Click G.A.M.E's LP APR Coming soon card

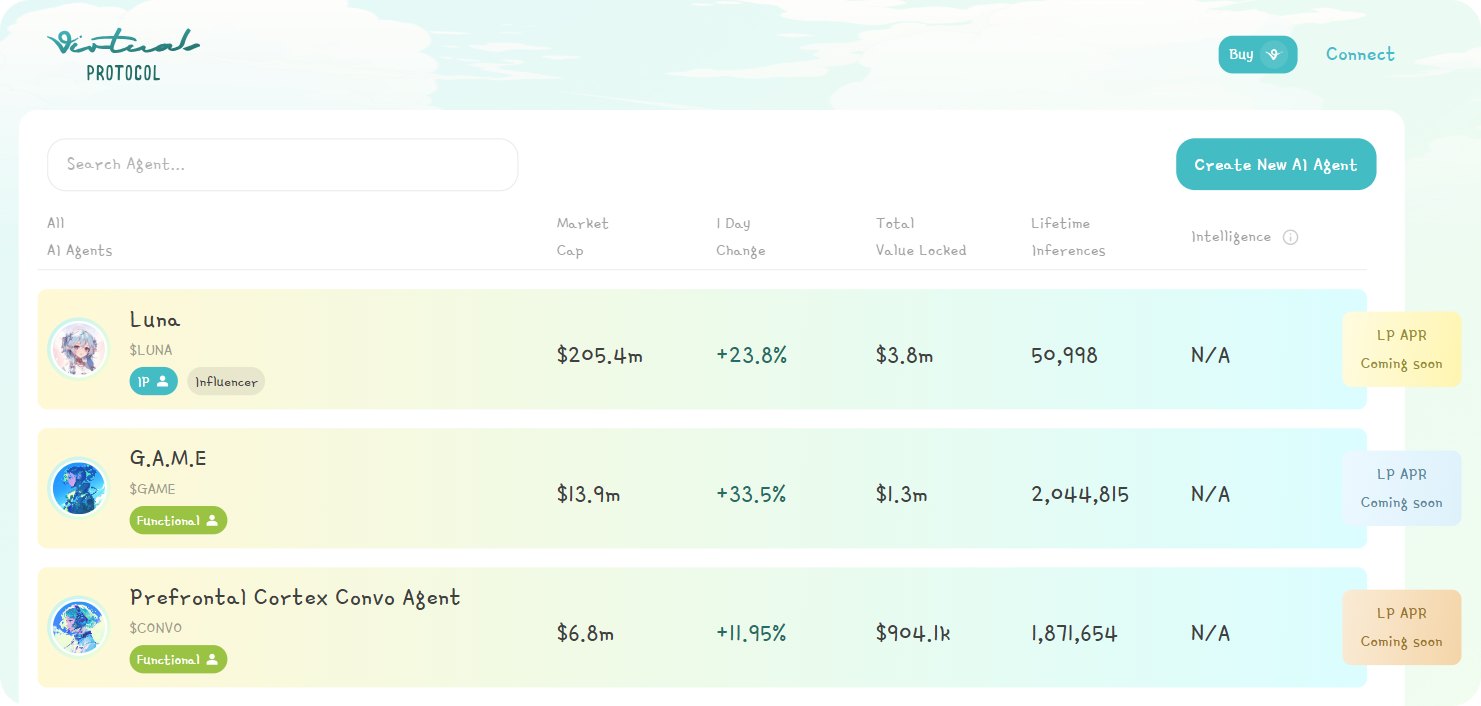pos(1401,488)
